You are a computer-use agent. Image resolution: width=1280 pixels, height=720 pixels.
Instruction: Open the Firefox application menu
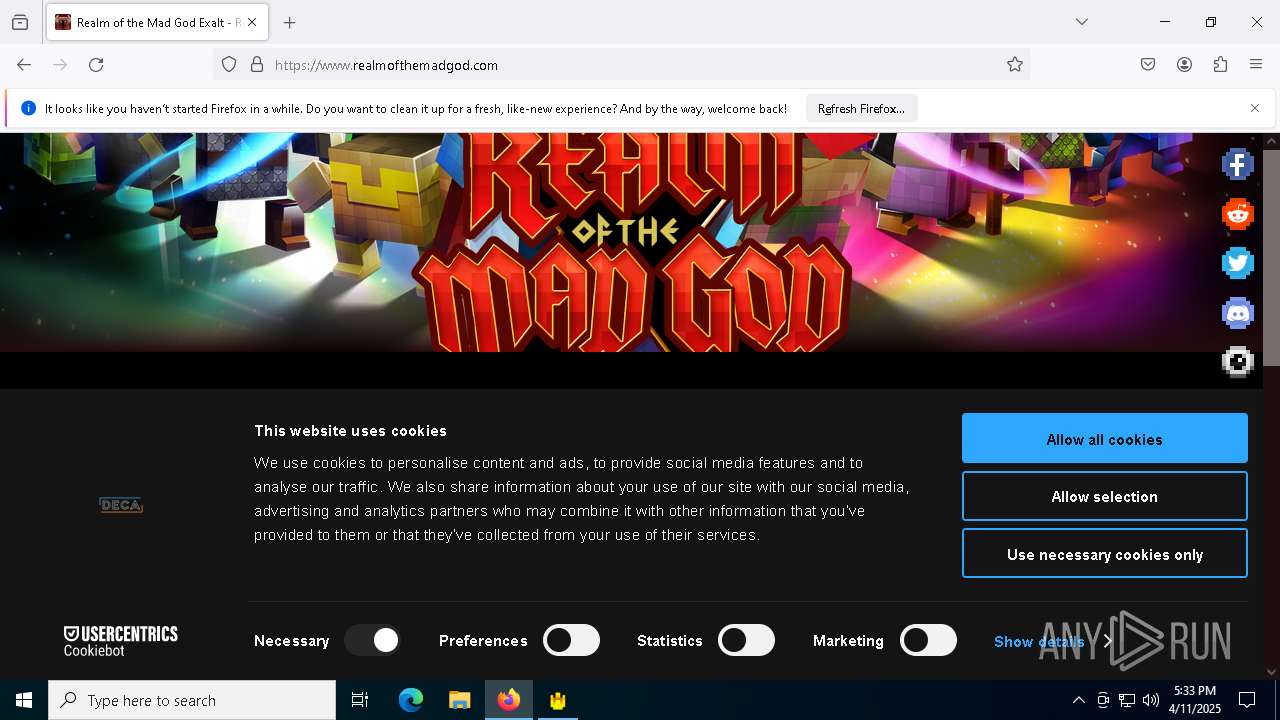click(x=1256, y=65)
